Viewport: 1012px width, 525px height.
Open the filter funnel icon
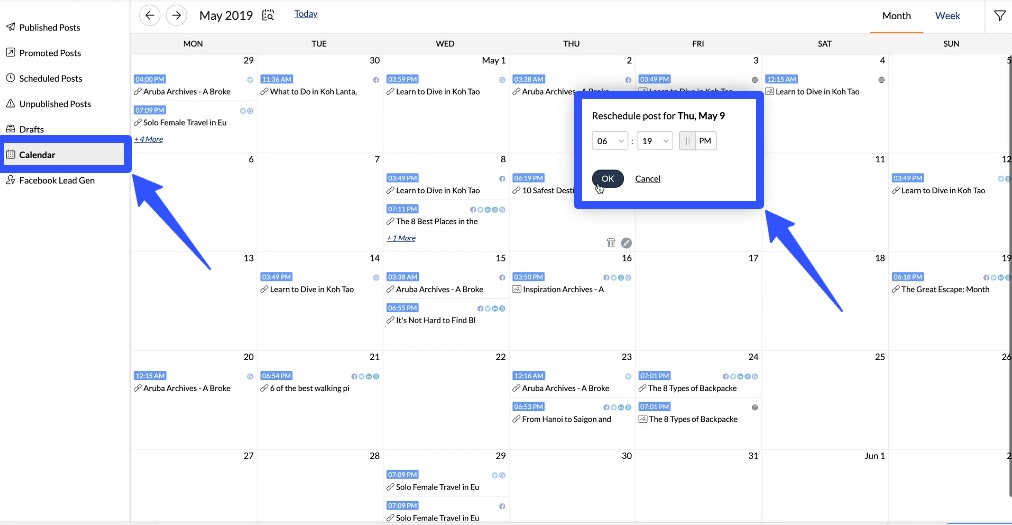click(x=999, y=15)
